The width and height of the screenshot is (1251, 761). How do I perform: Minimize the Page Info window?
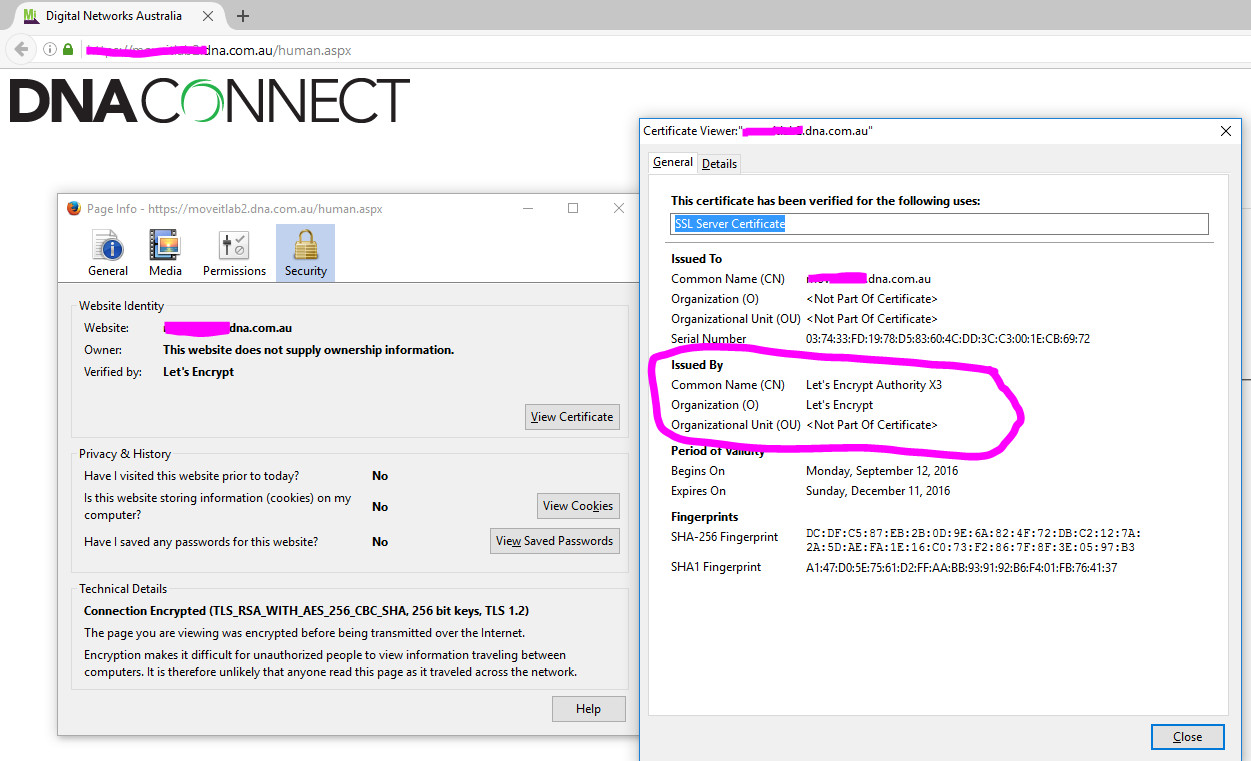pyautogui.click(x=527, y=208)
